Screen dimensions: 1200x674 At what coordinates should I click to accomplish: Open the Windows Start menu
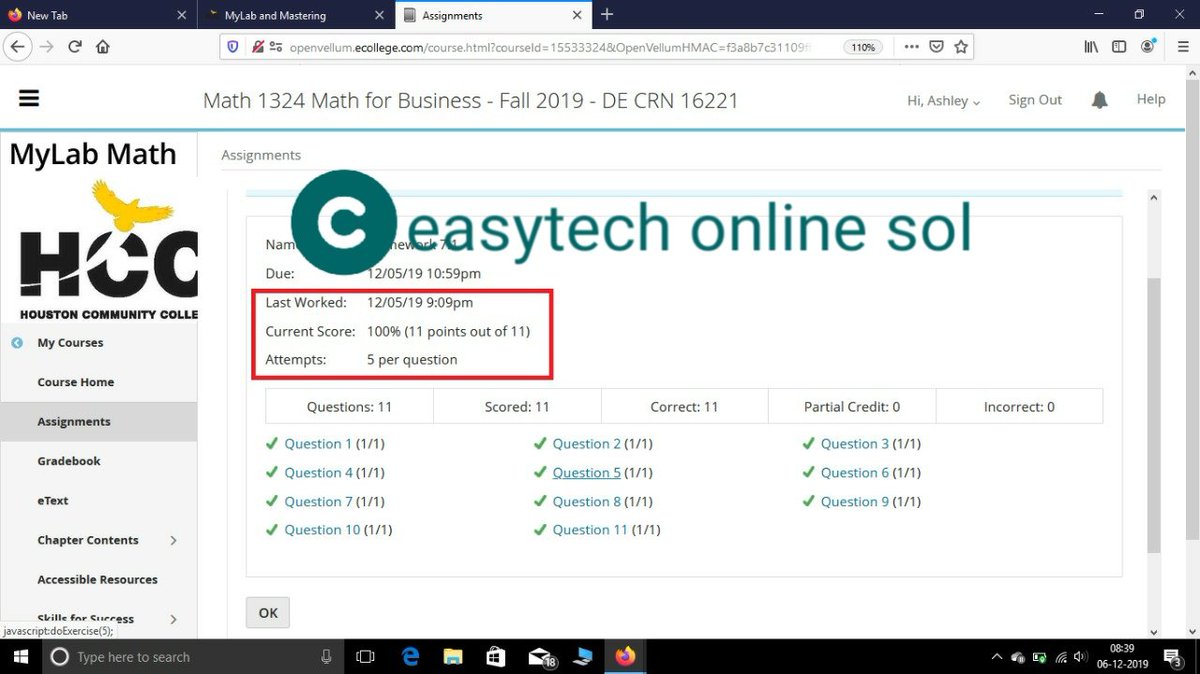(21, 657)
